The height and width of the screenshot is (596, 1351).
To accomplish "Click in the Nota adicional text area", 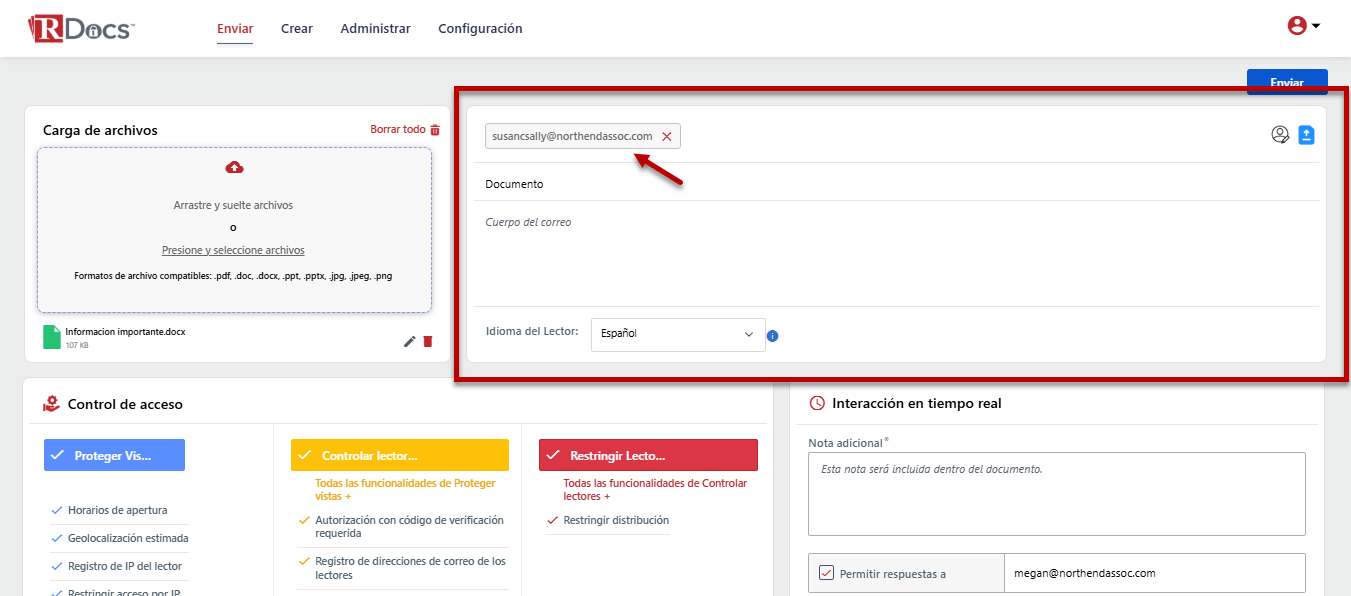I will tap(1056, 494).
